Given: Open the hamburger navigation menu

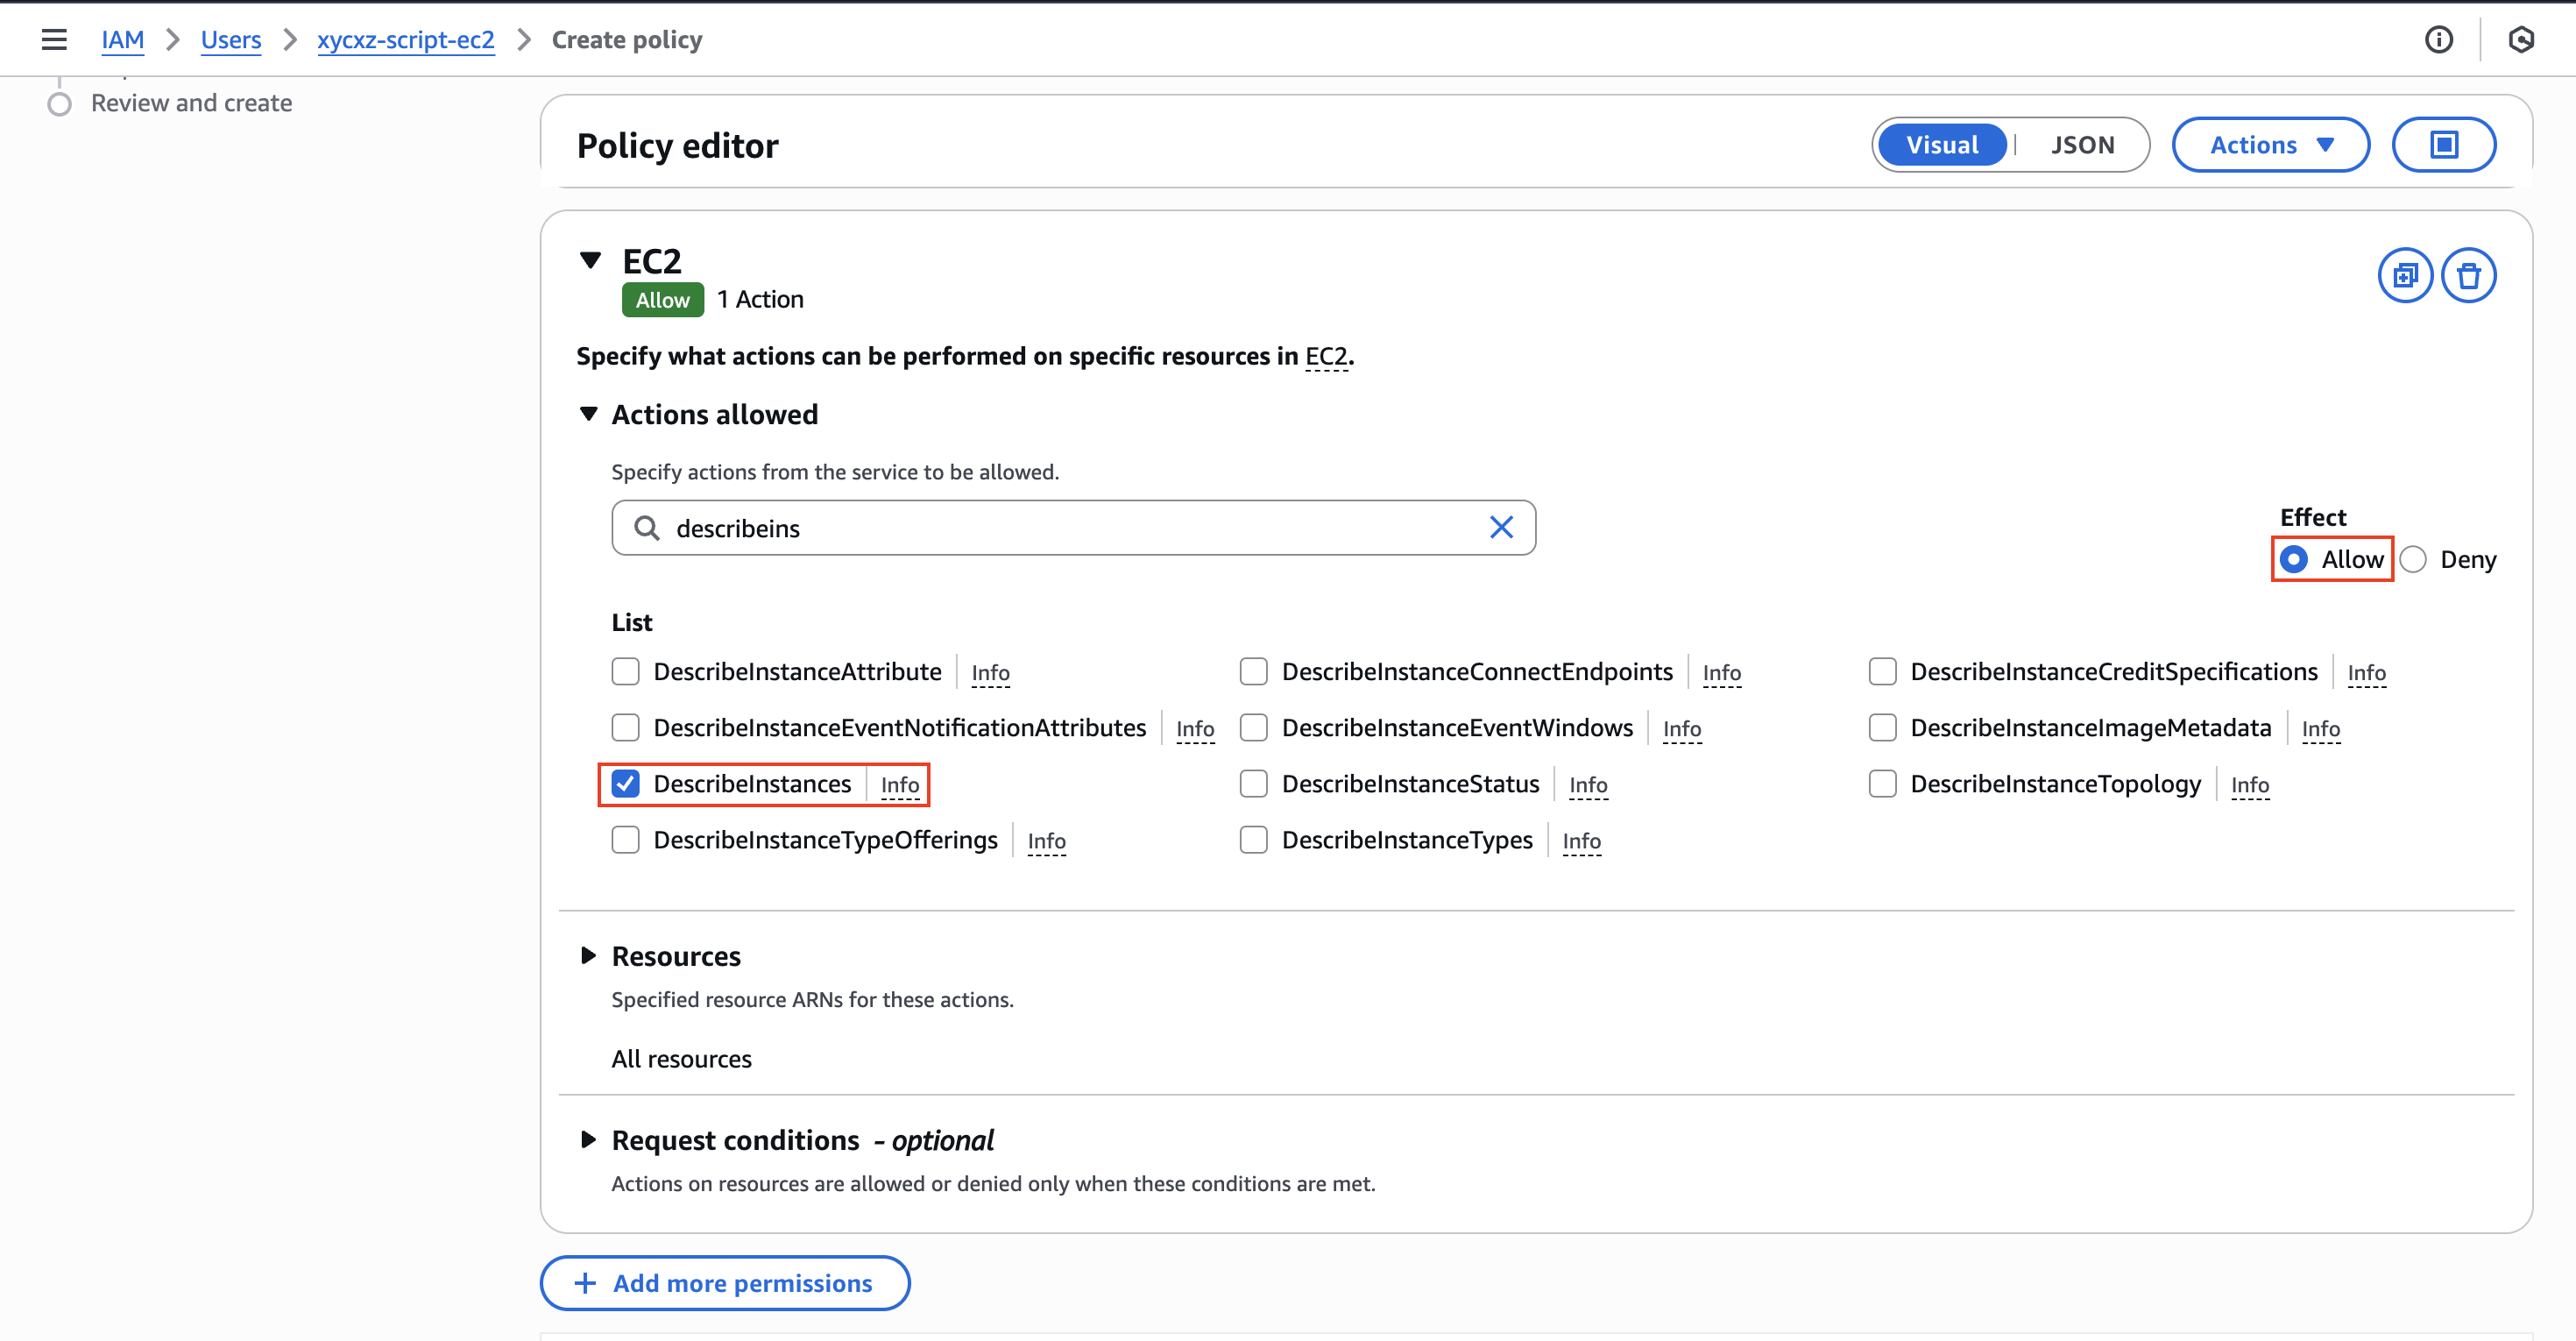Looking at the screenshot, I should point(54,40).
